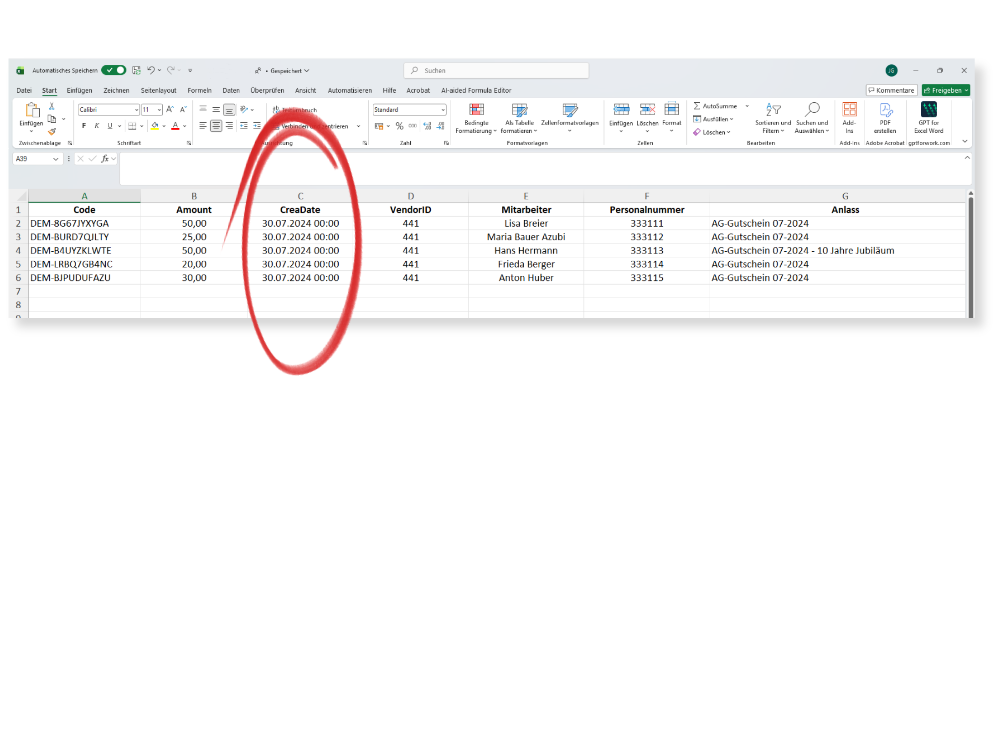Screen dimensions: 1000x750
Task: Expand the name box dropdown arrow
Action: (x=56, y=159)
